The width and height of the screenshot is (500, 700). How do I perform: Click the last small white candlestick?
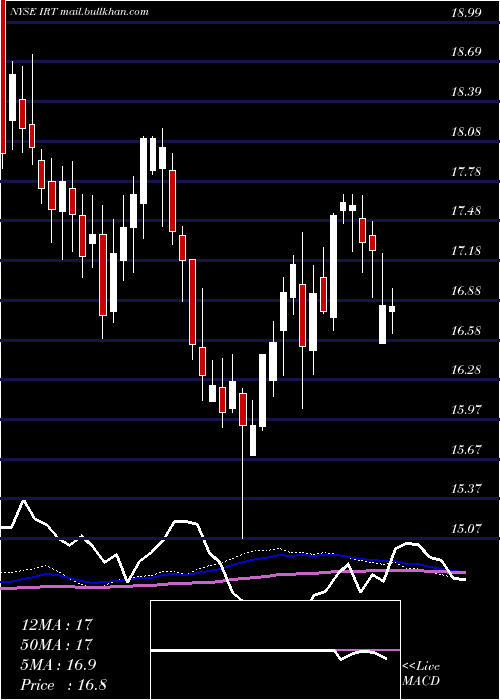point(392,311)
